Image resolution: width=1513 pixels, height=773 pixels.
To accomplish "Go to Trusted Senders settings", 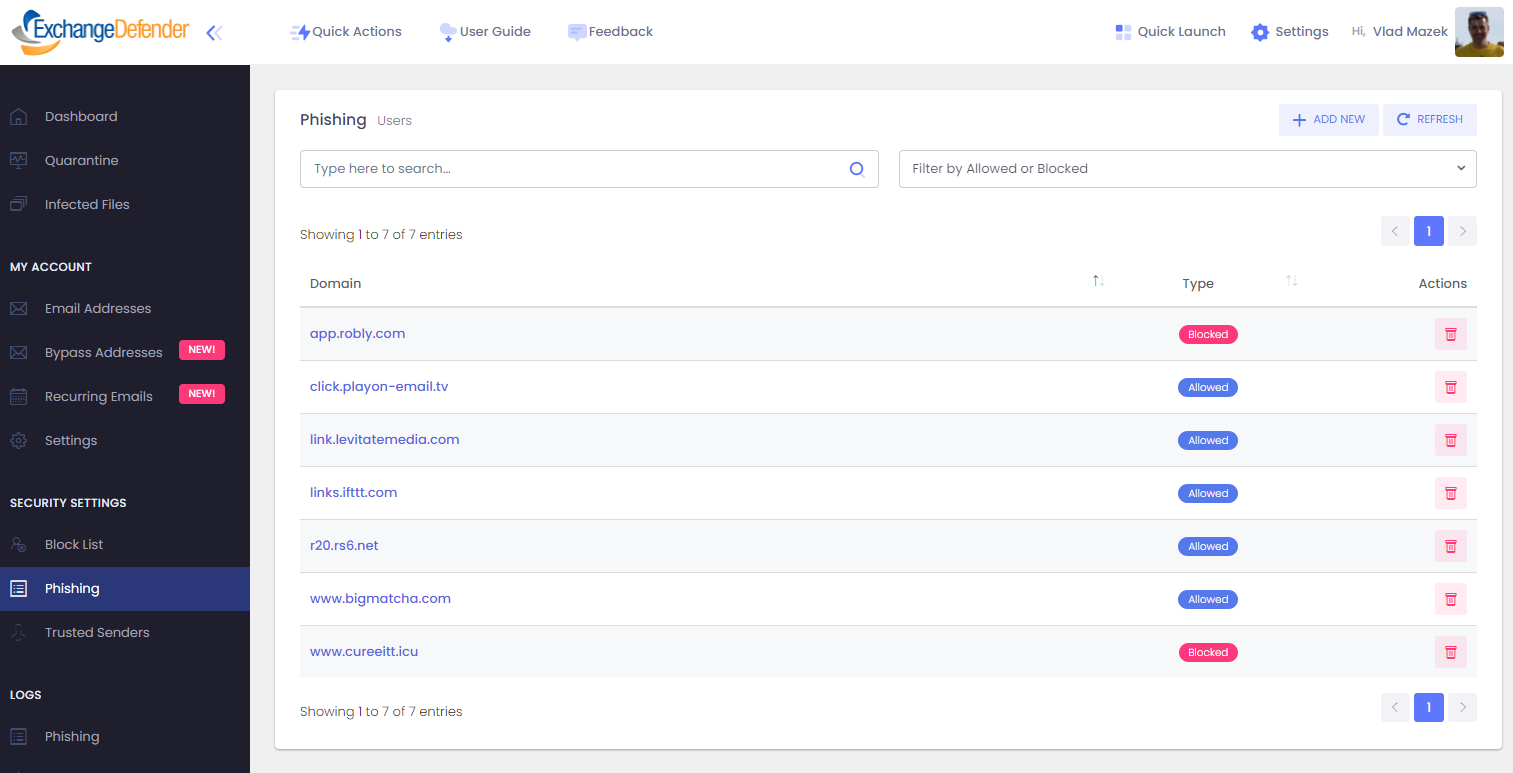I will (x=97, y=632).
